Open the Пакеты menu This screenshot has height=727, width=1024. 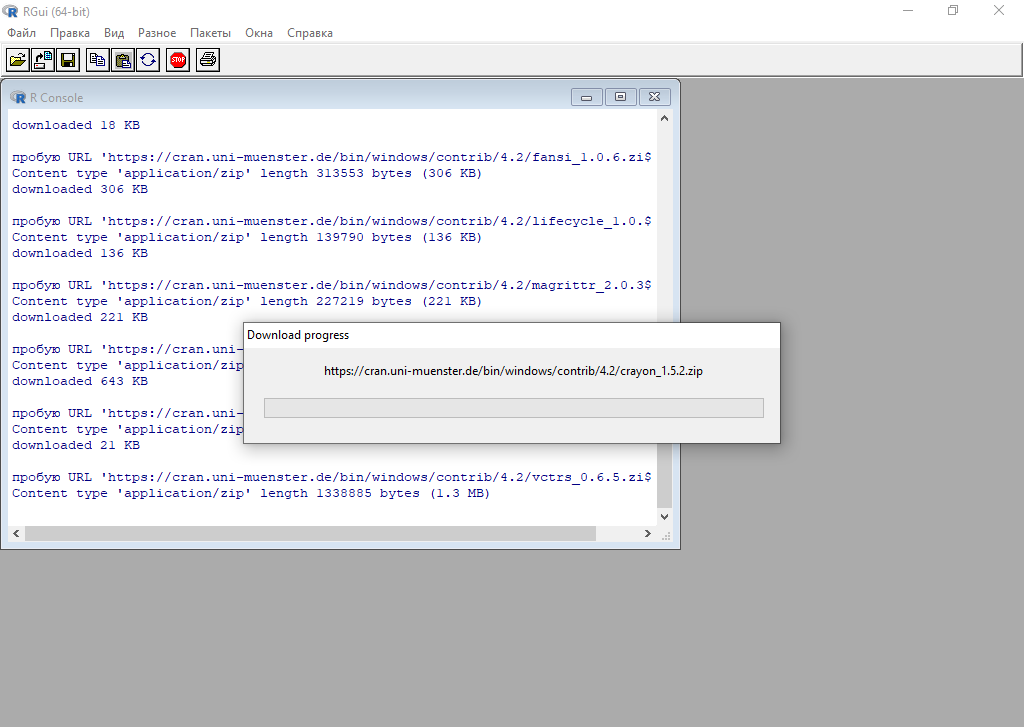point(210,33)
